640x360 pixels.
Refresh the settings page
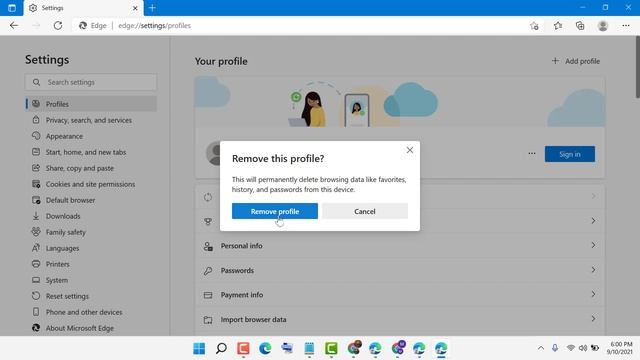click(x=58, y=25)
